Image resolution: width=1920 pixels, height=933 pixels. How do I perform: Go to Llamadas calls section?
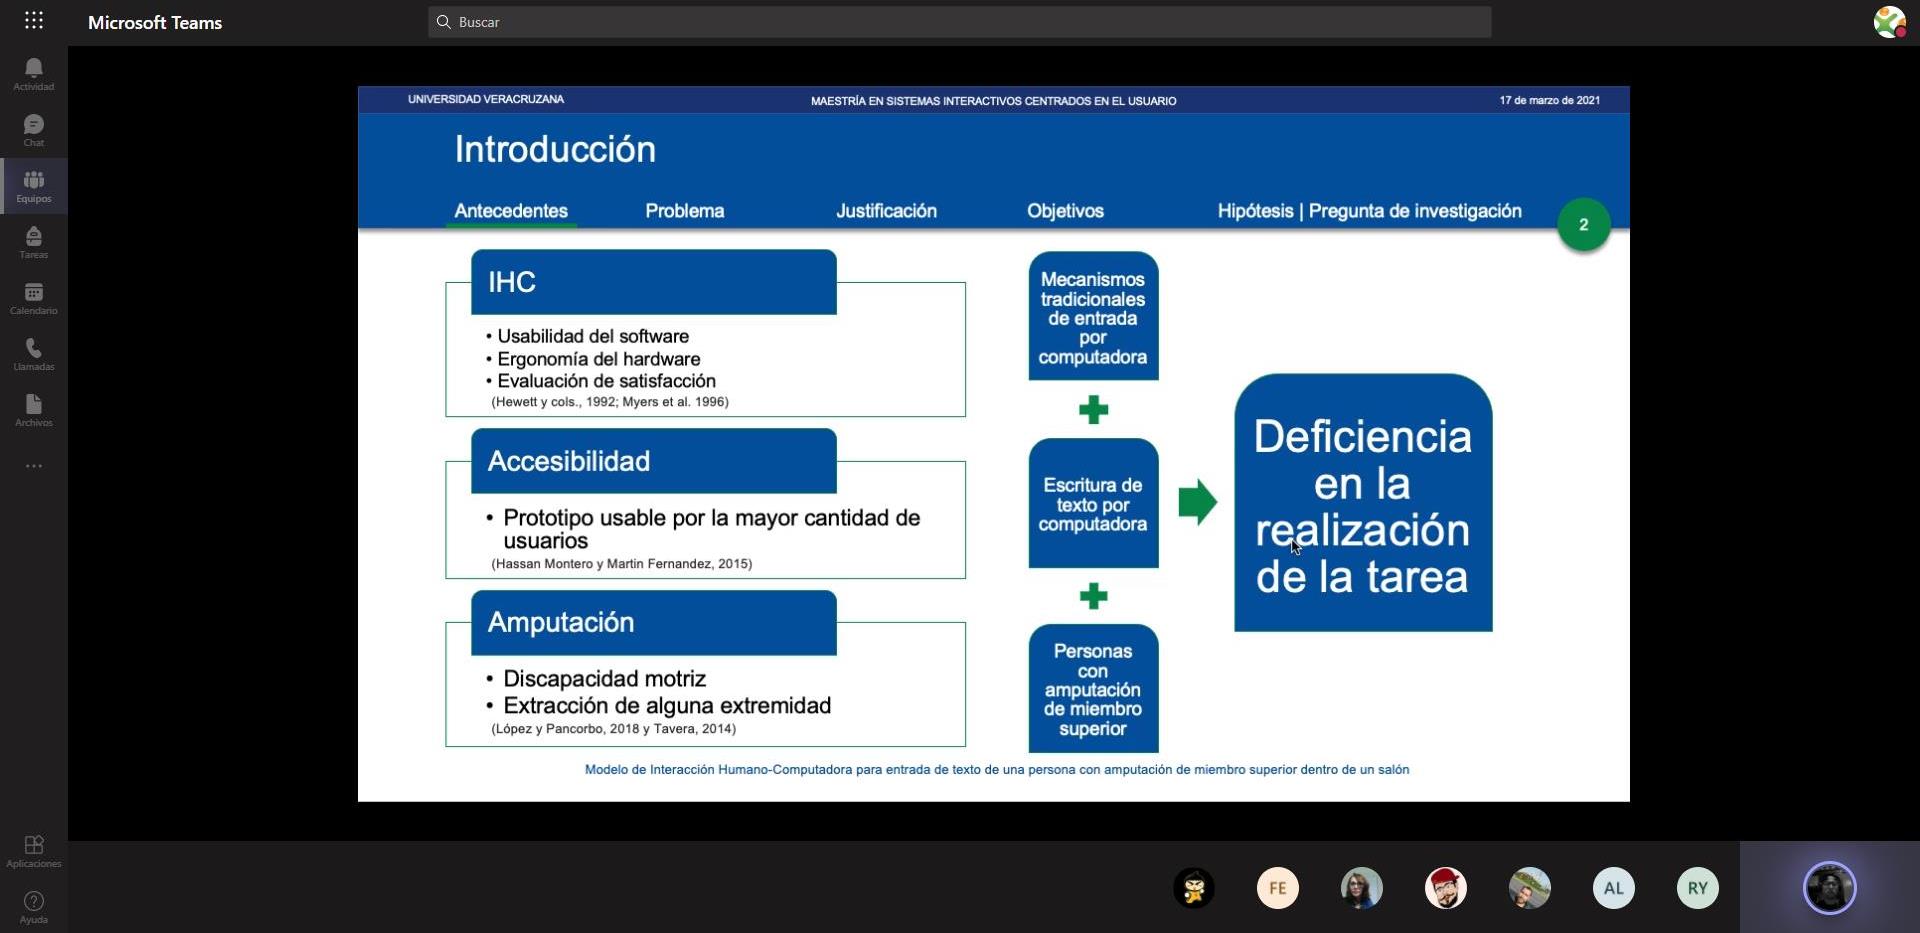(33, 353)
